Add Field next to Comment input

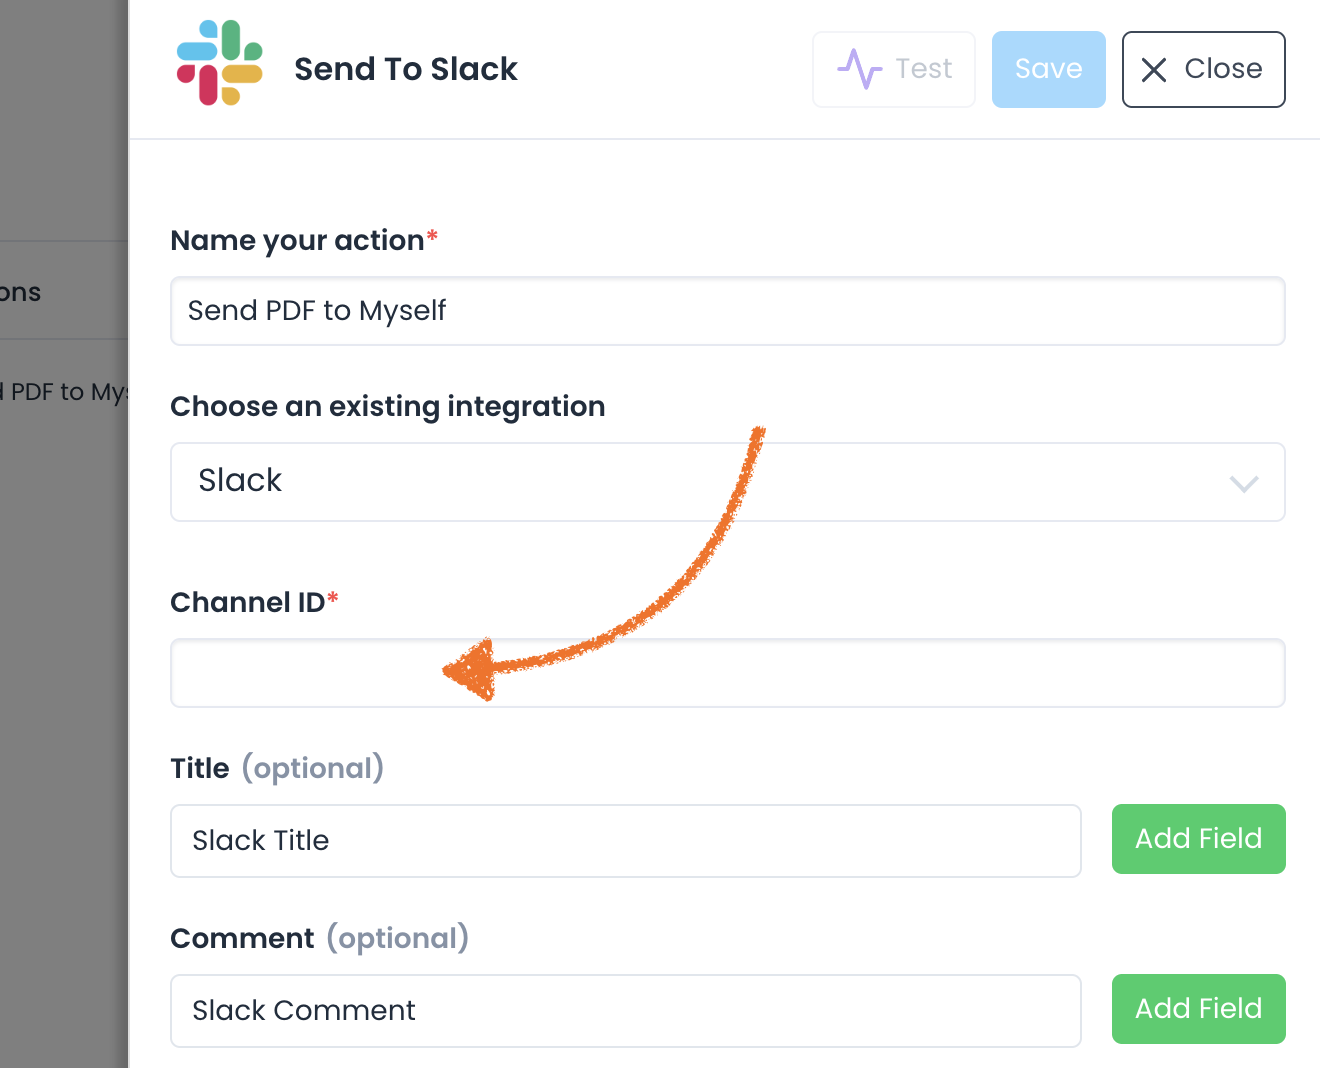point(1198,1009)
